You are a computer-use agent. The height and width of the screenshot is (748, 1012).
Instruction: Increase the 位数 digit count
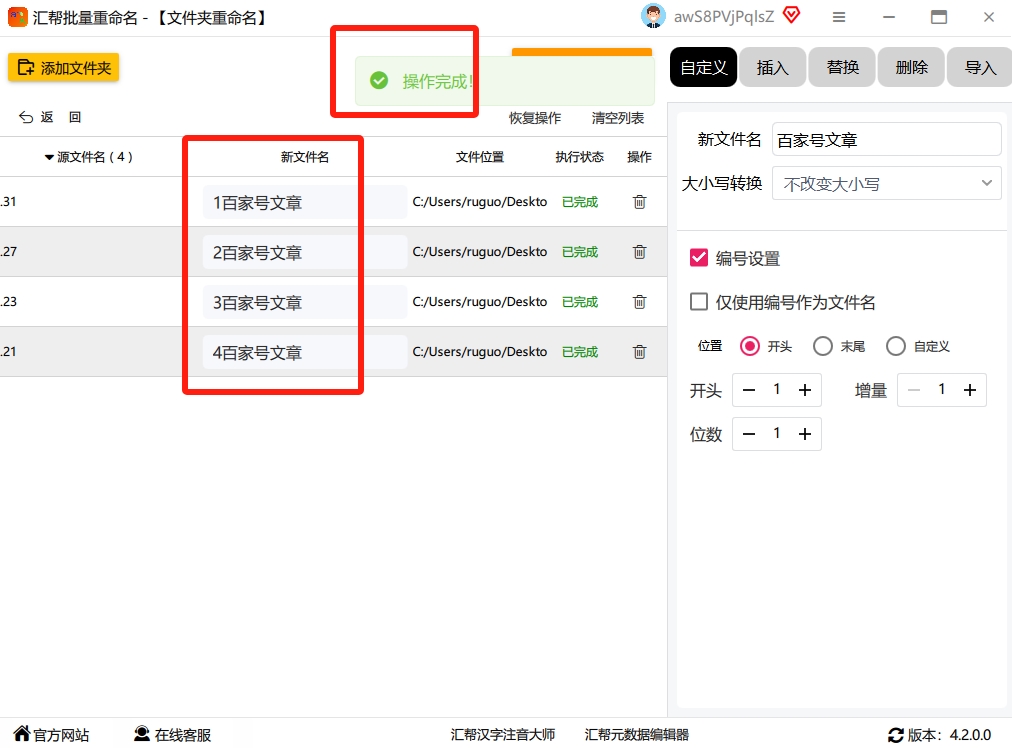[804, 434]
